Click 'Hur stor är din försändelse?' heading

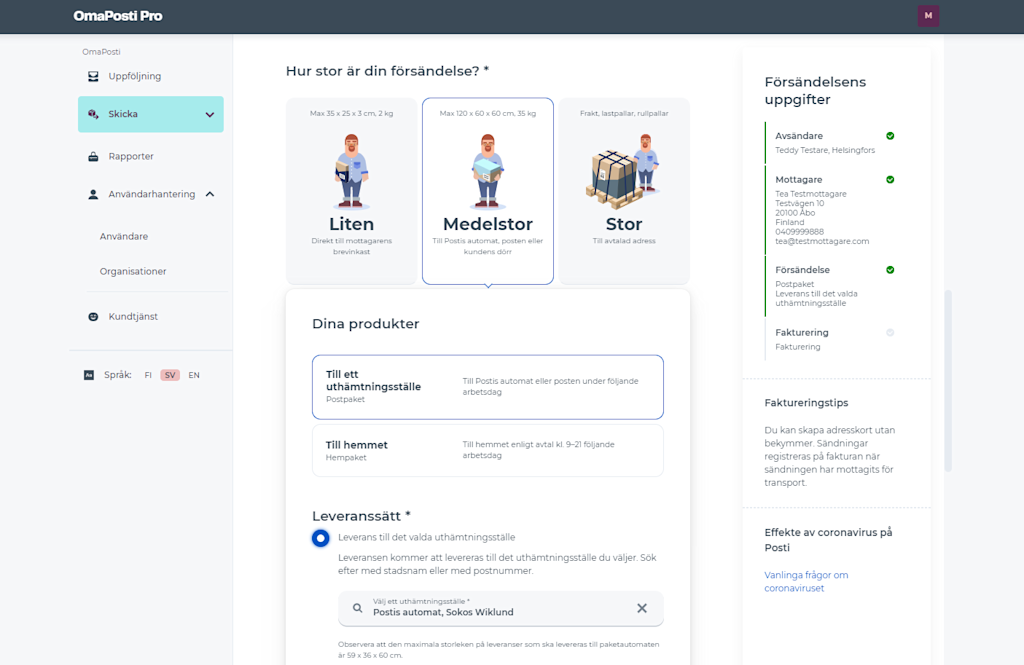pyautogui.click(x=387, y=71)
